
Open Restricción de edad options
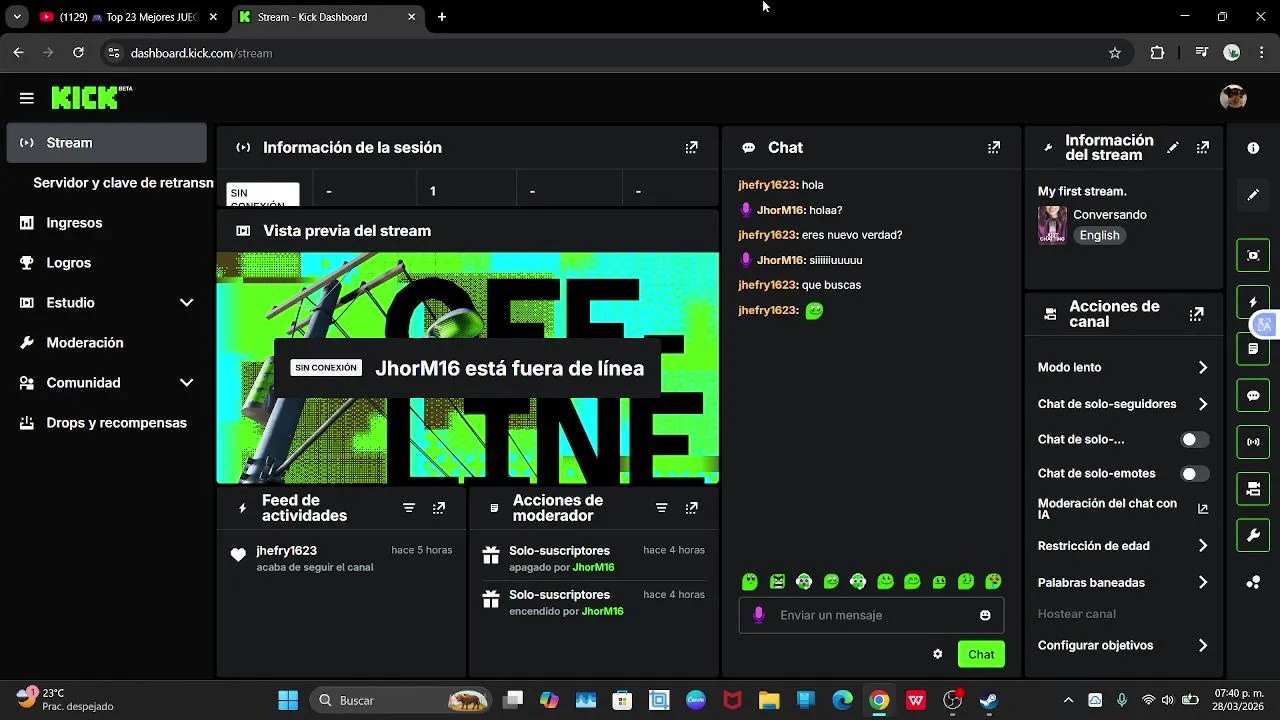1123,546
